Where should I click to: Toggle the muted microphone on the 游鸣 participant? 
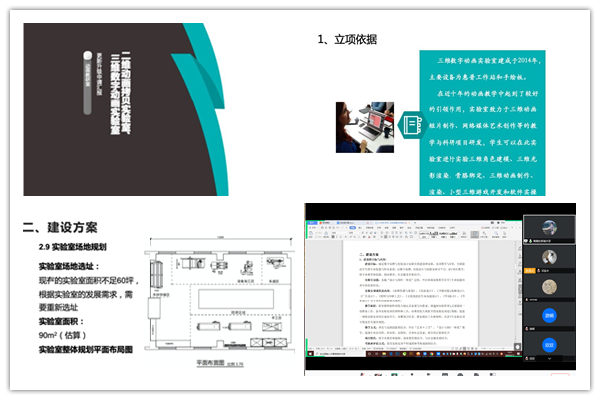[527, 329]
